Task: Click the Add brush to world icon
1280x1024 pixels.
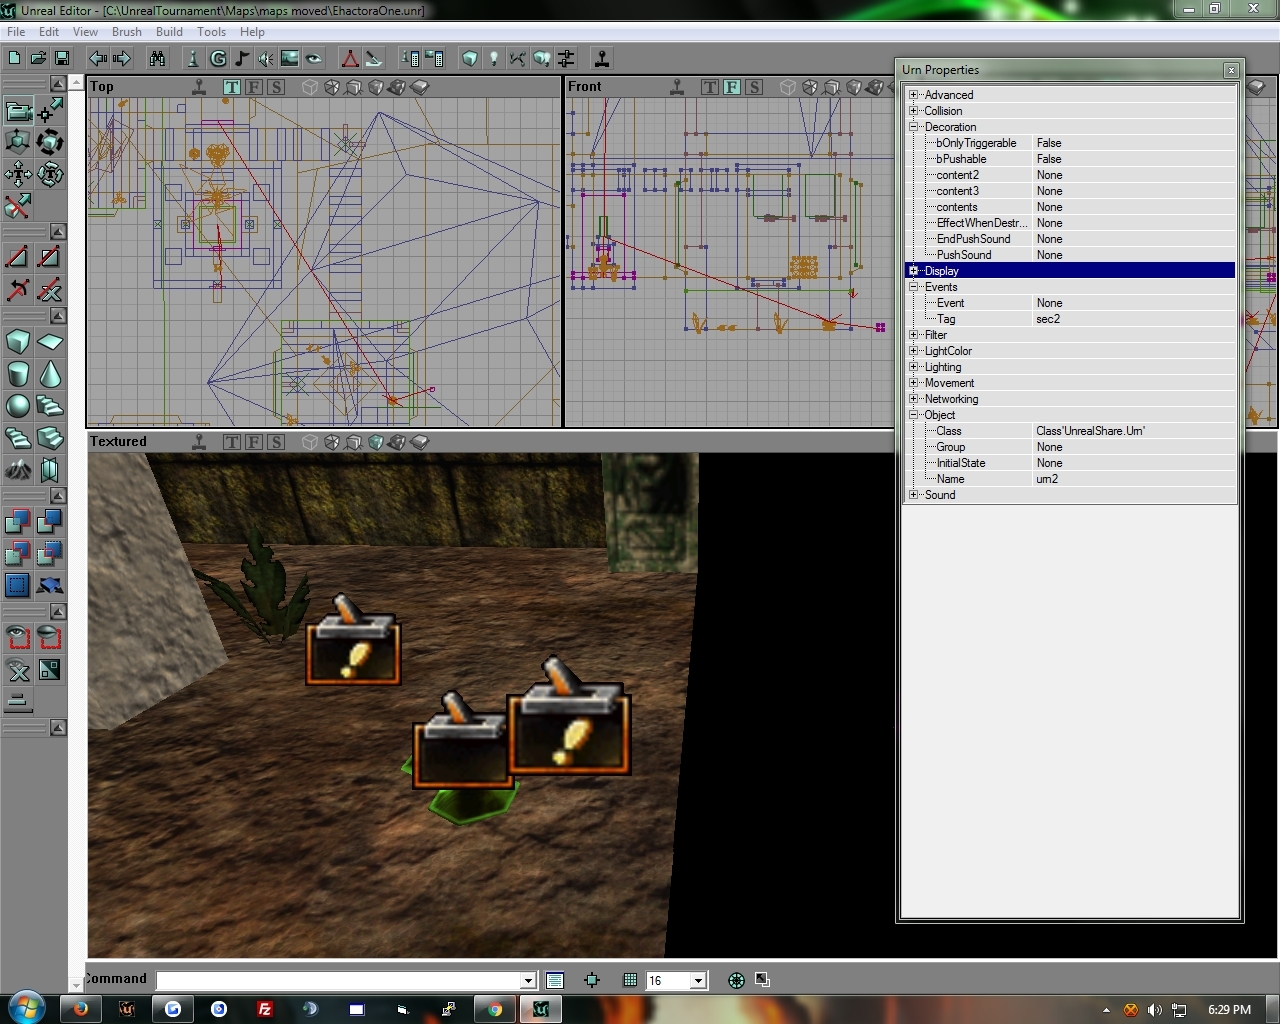Action: 18,521
